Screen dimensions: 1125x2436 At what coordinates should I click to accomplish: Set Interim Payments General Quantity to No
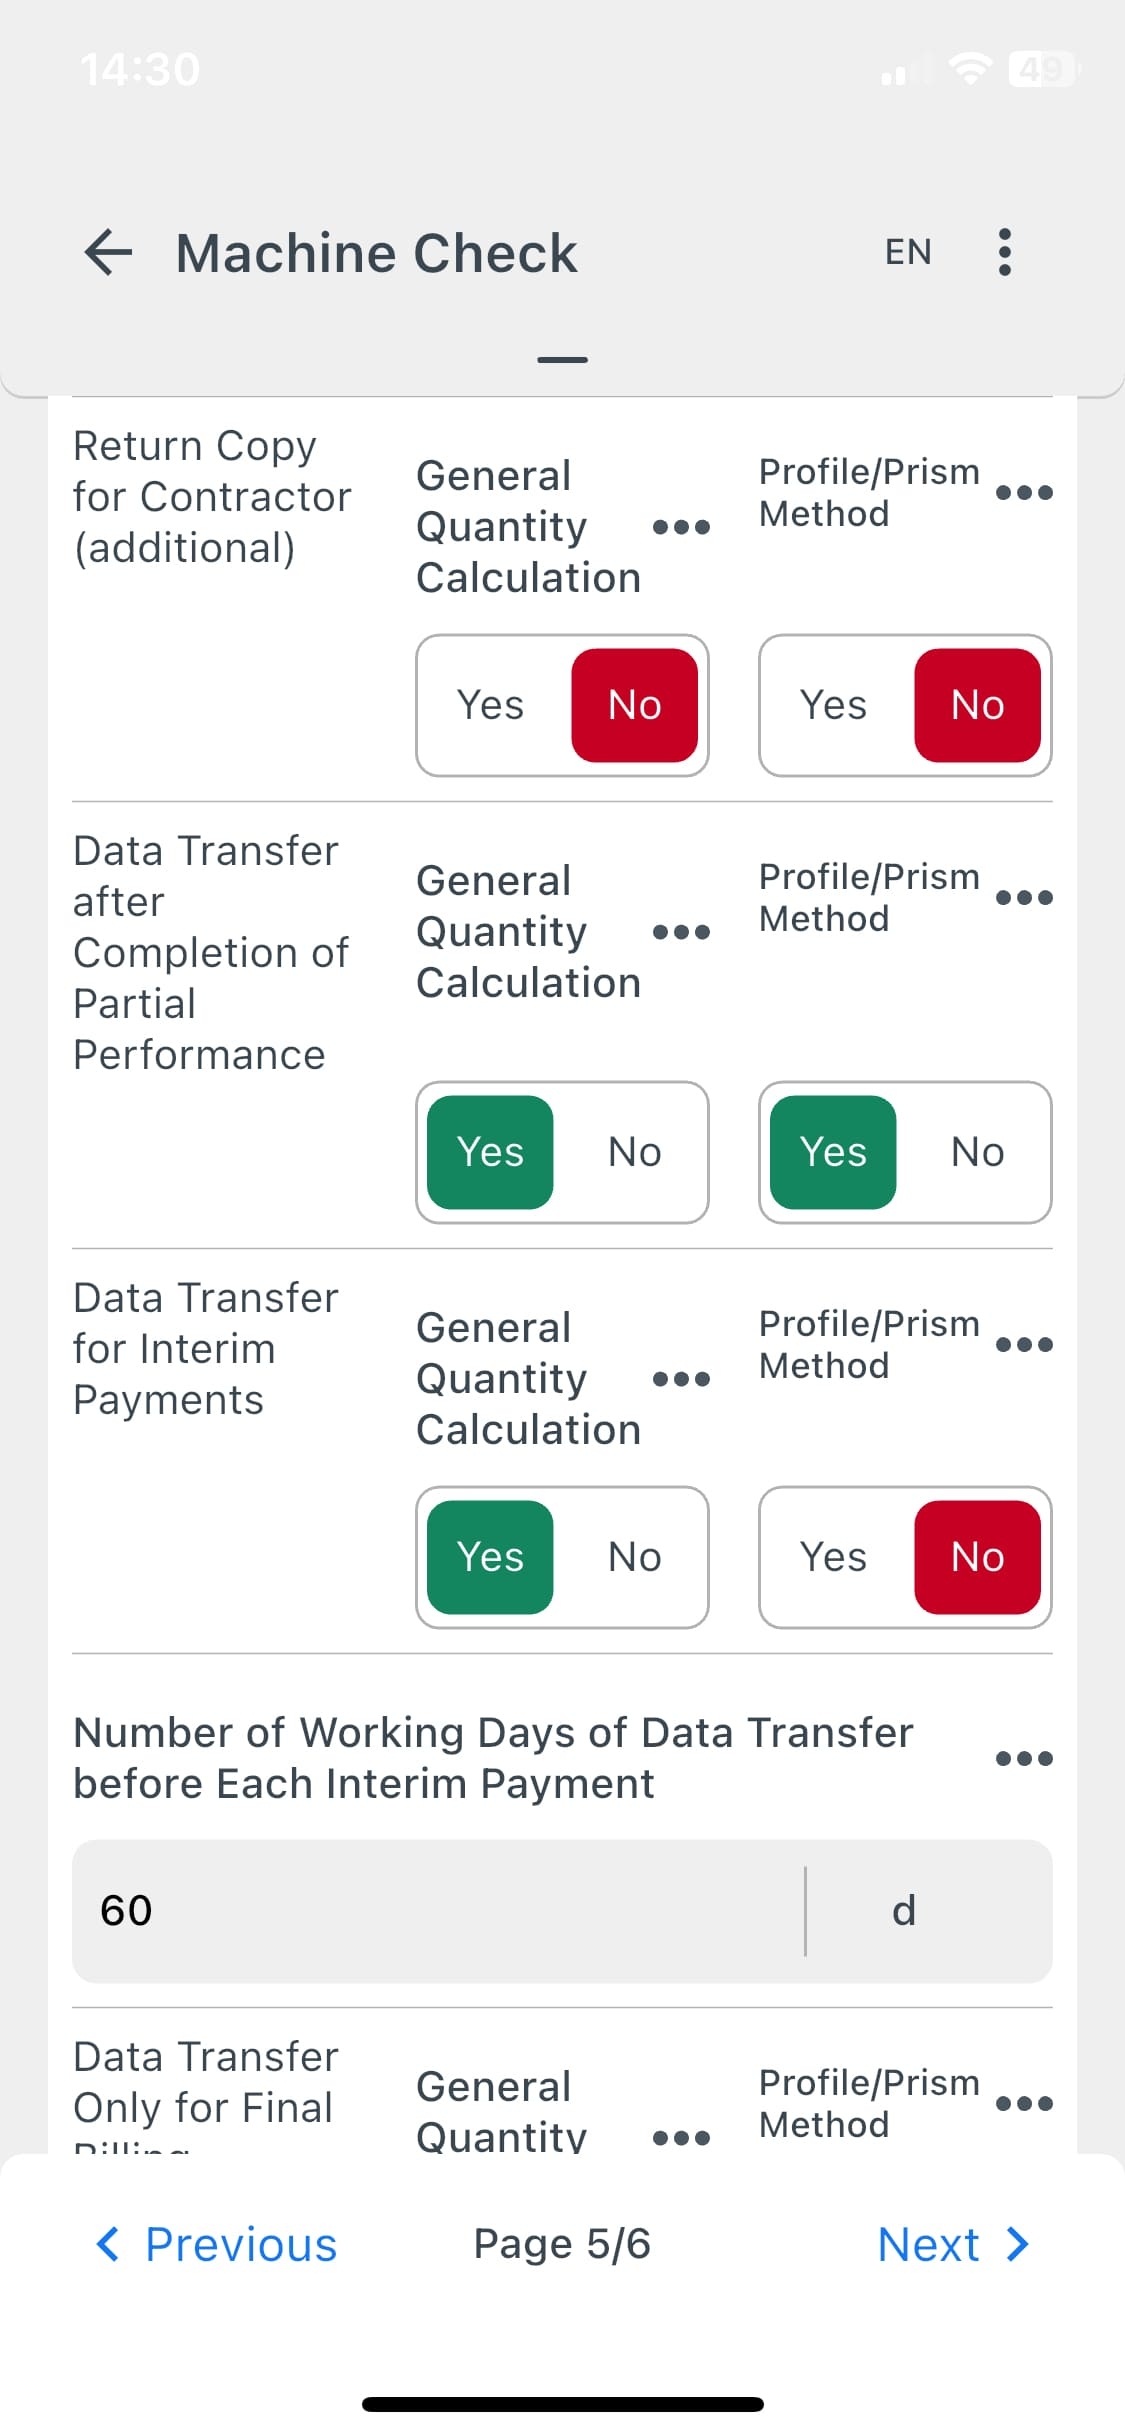click(x=634, y=1557)
